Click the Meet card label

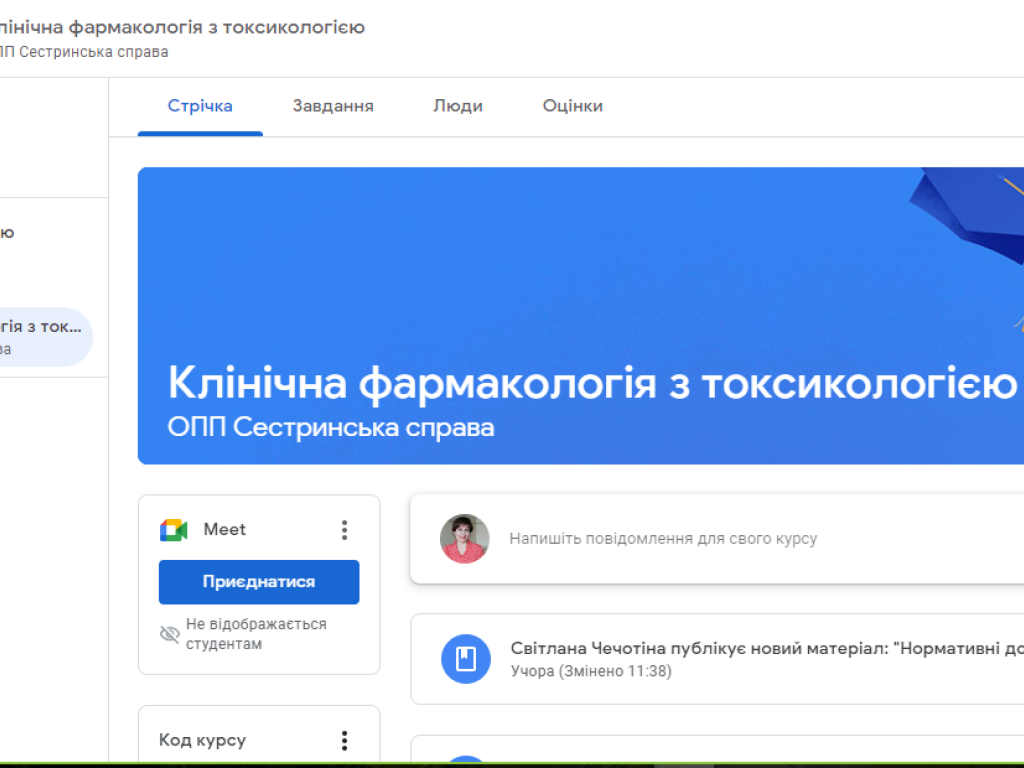[225, 530]
